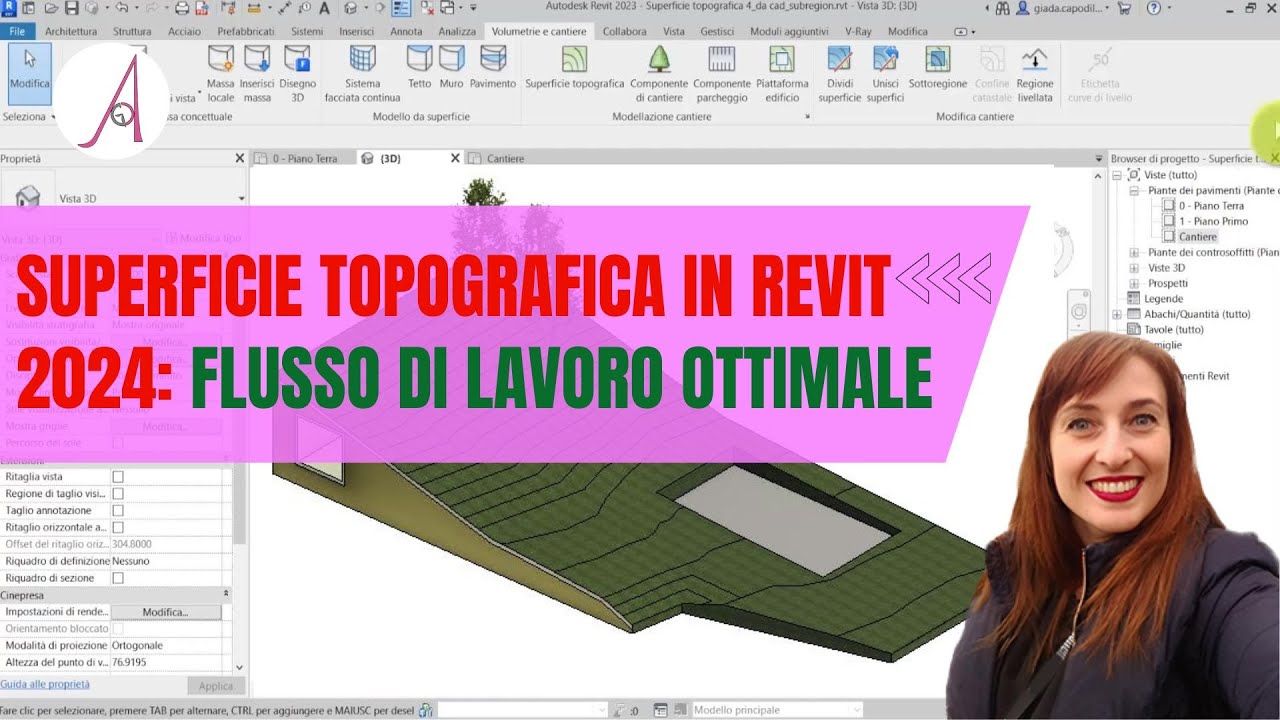Toggle Ritaglio orizzontale attivo checkbox
Screen dimensions: 1280x720
pyautogui.click(x=118, y=527)
